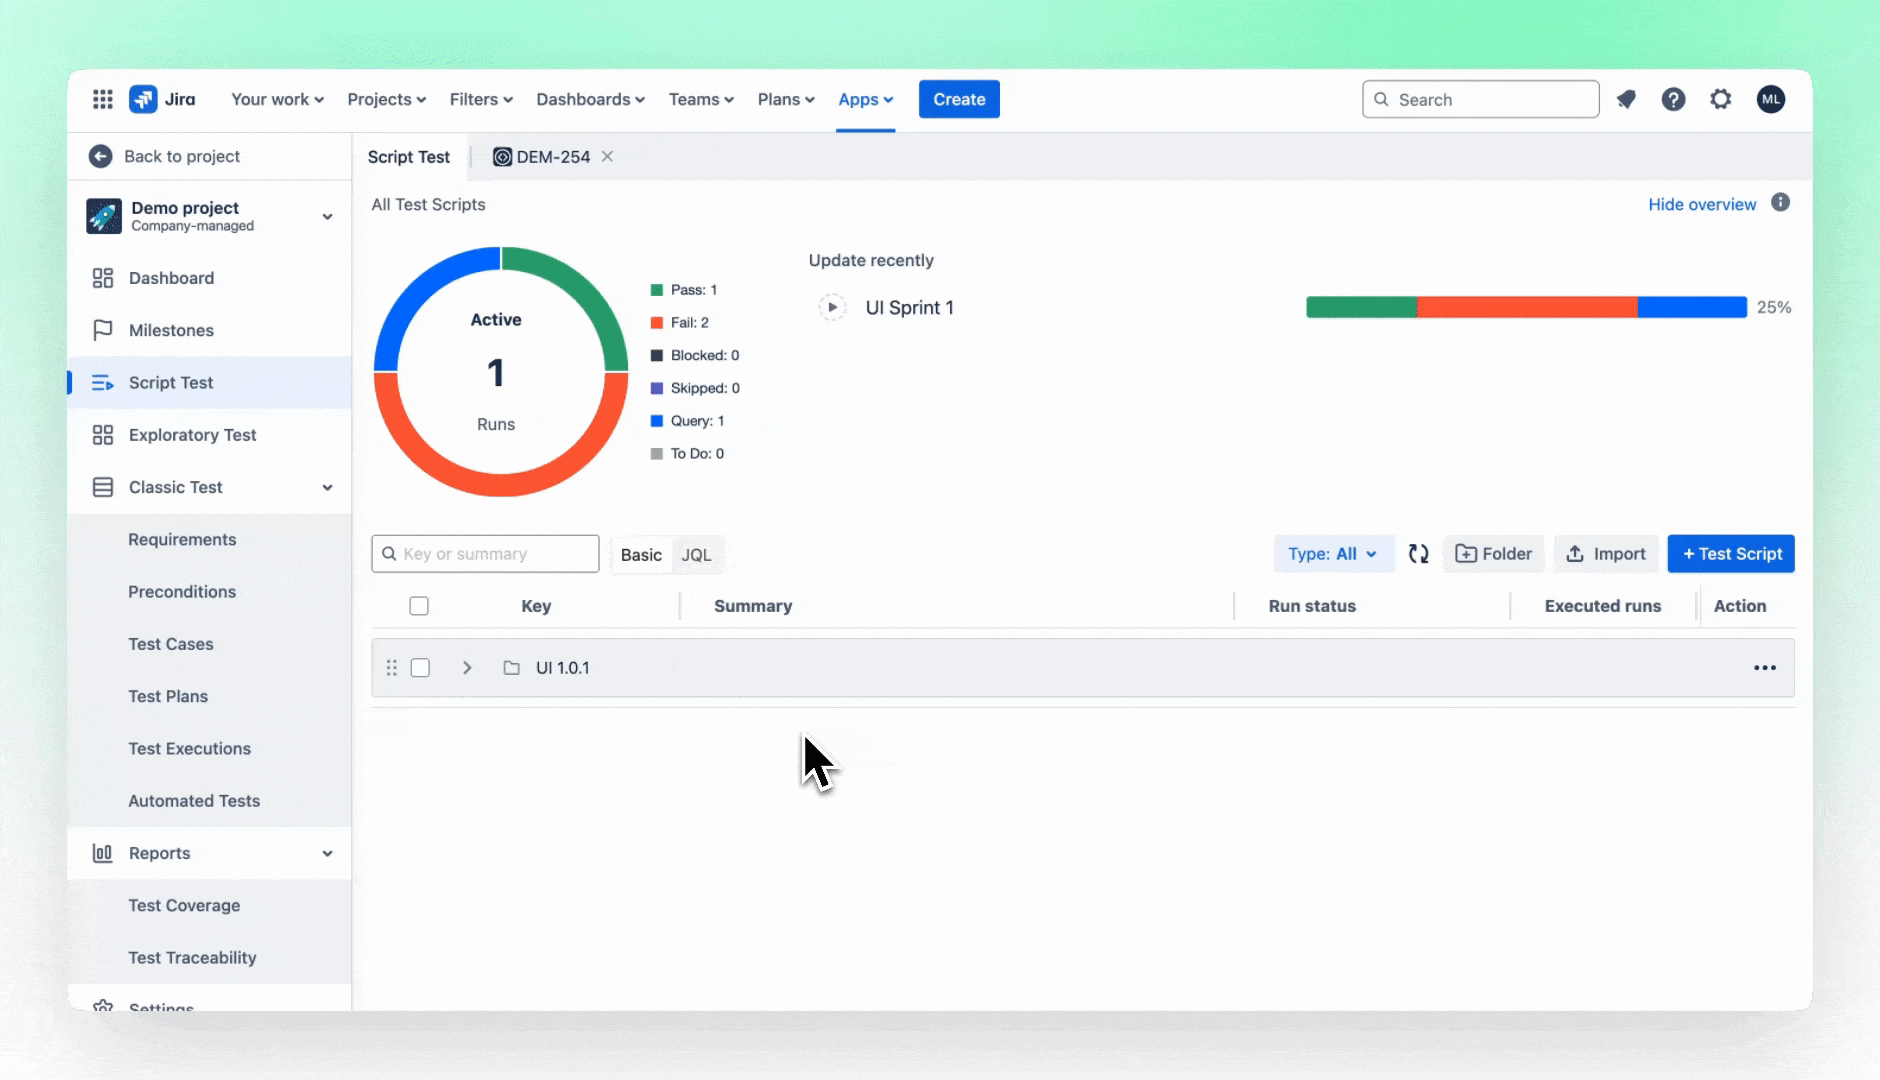Image resolution: width=1880 pixels, height=1080 pixels.
Task: Switch to the DEM-254 tab
Action: click(x=541, y=156)
